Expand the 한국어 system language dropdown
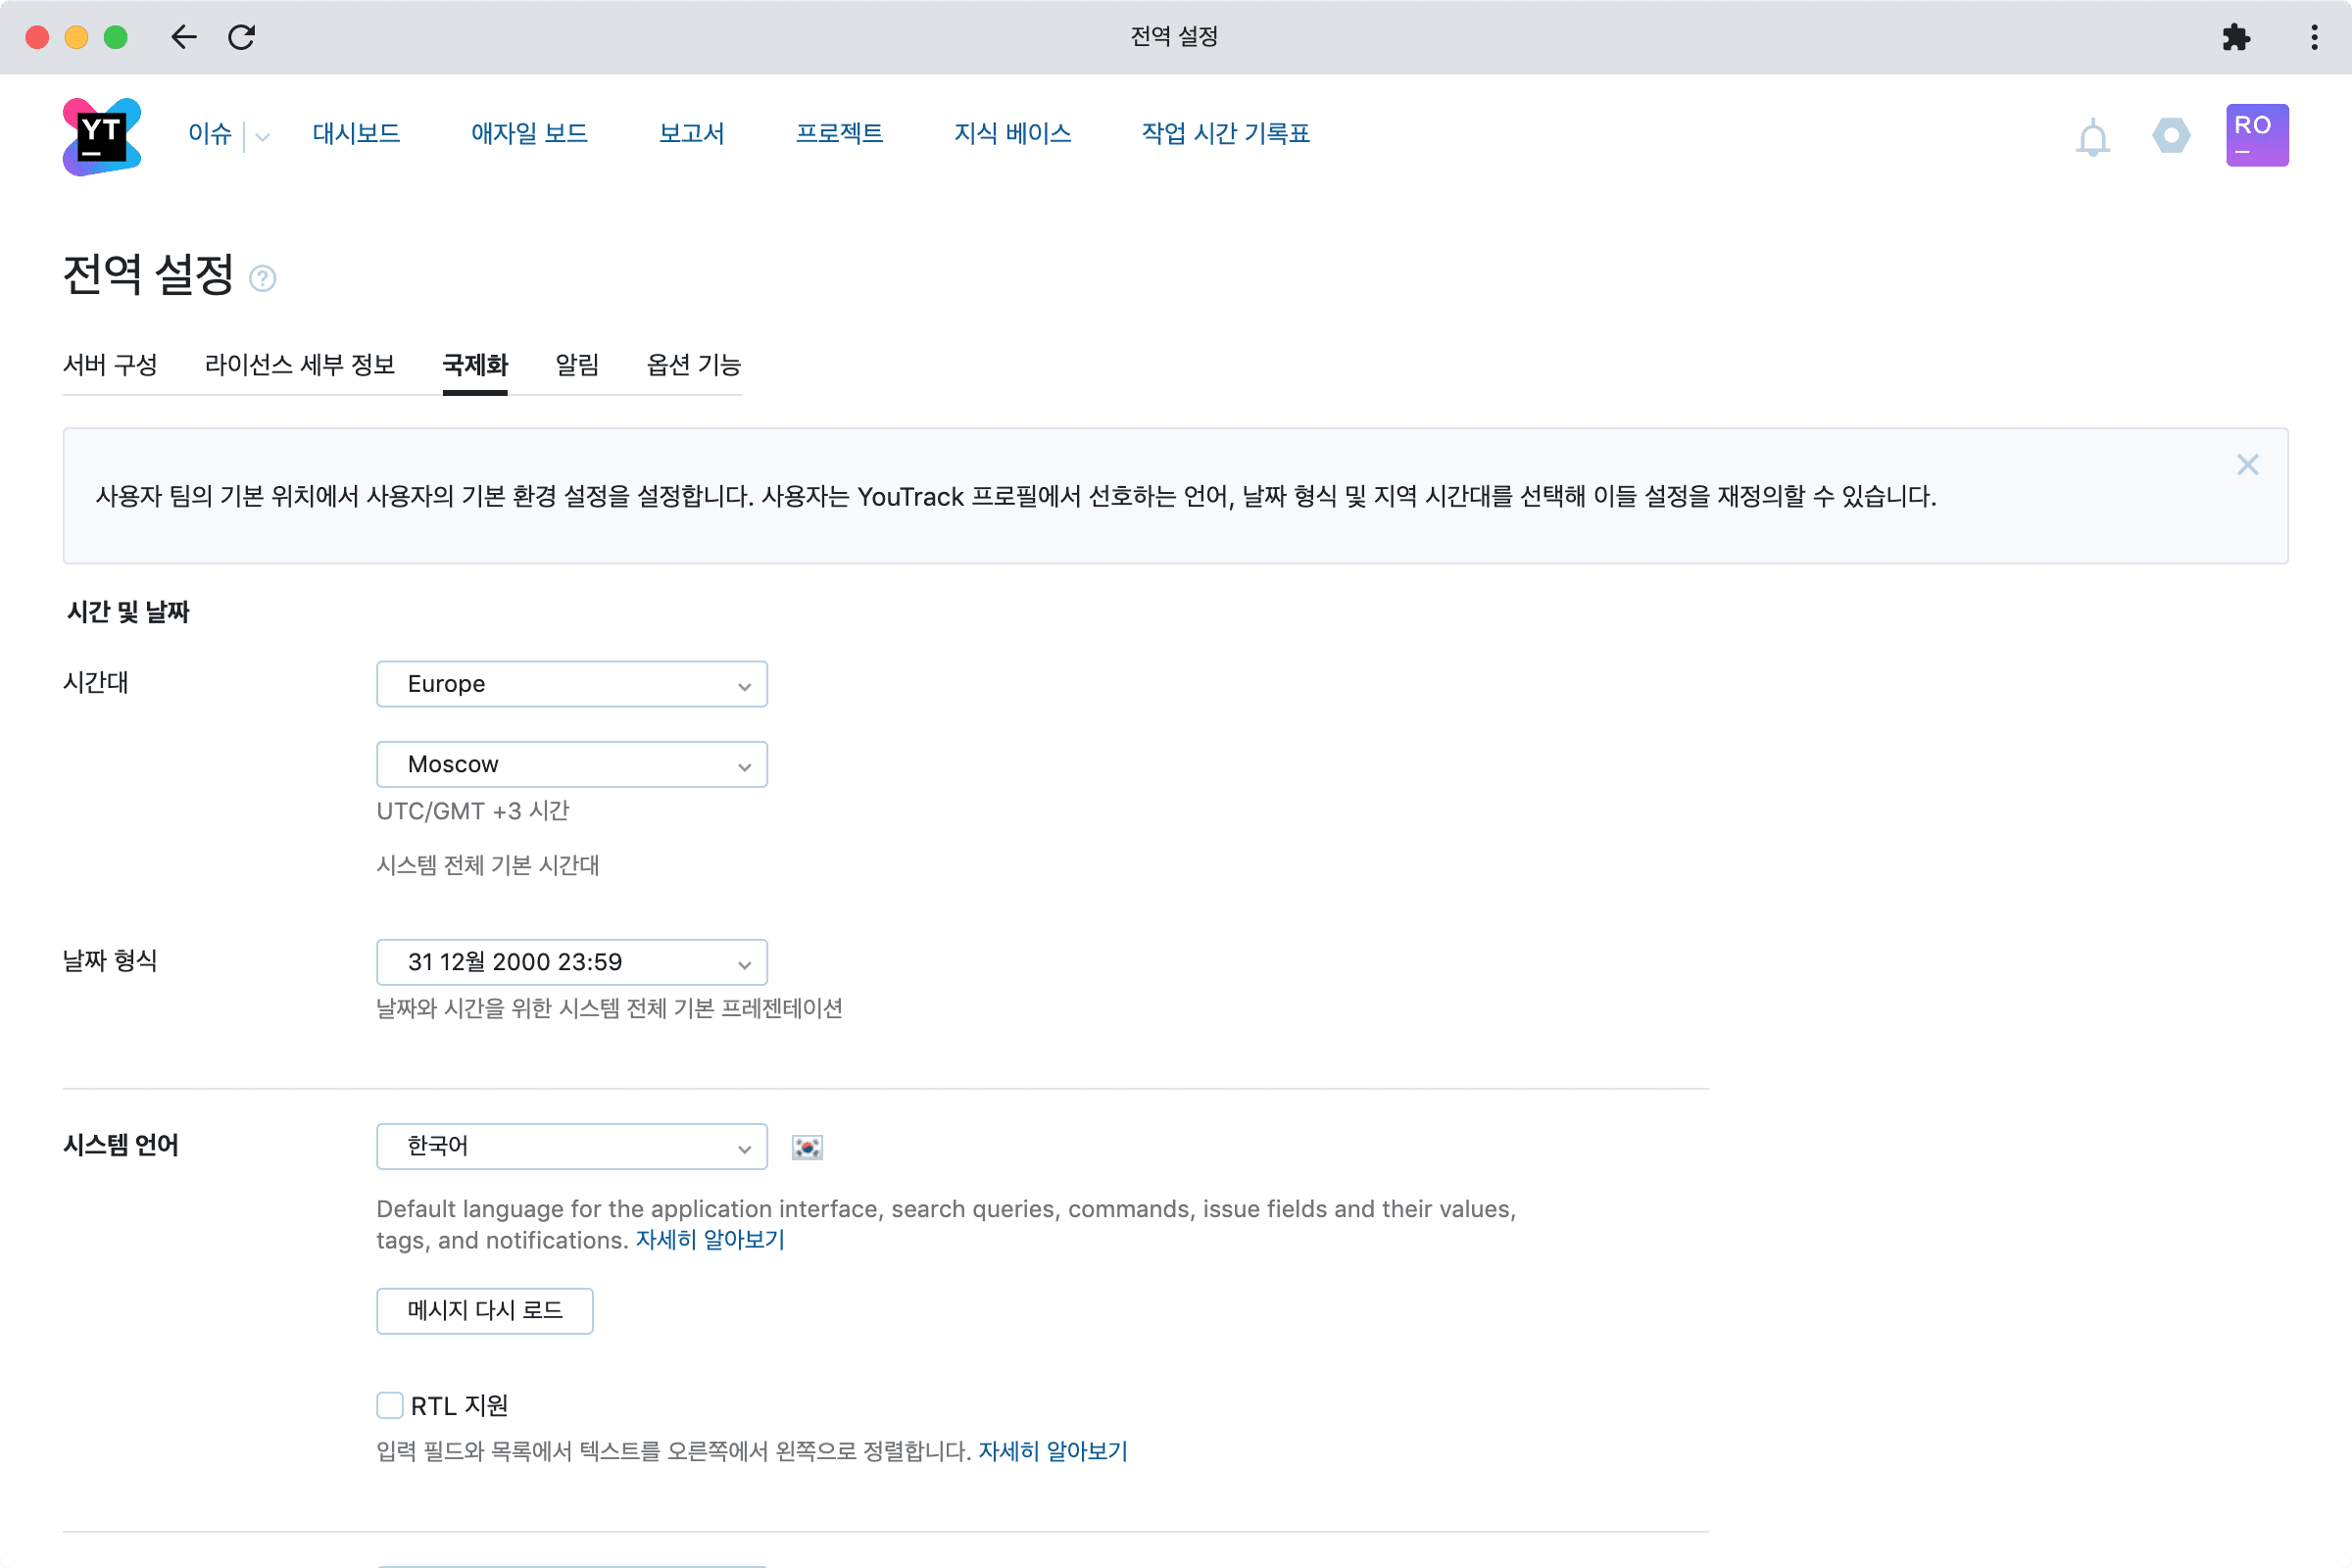 (571, 1146)
